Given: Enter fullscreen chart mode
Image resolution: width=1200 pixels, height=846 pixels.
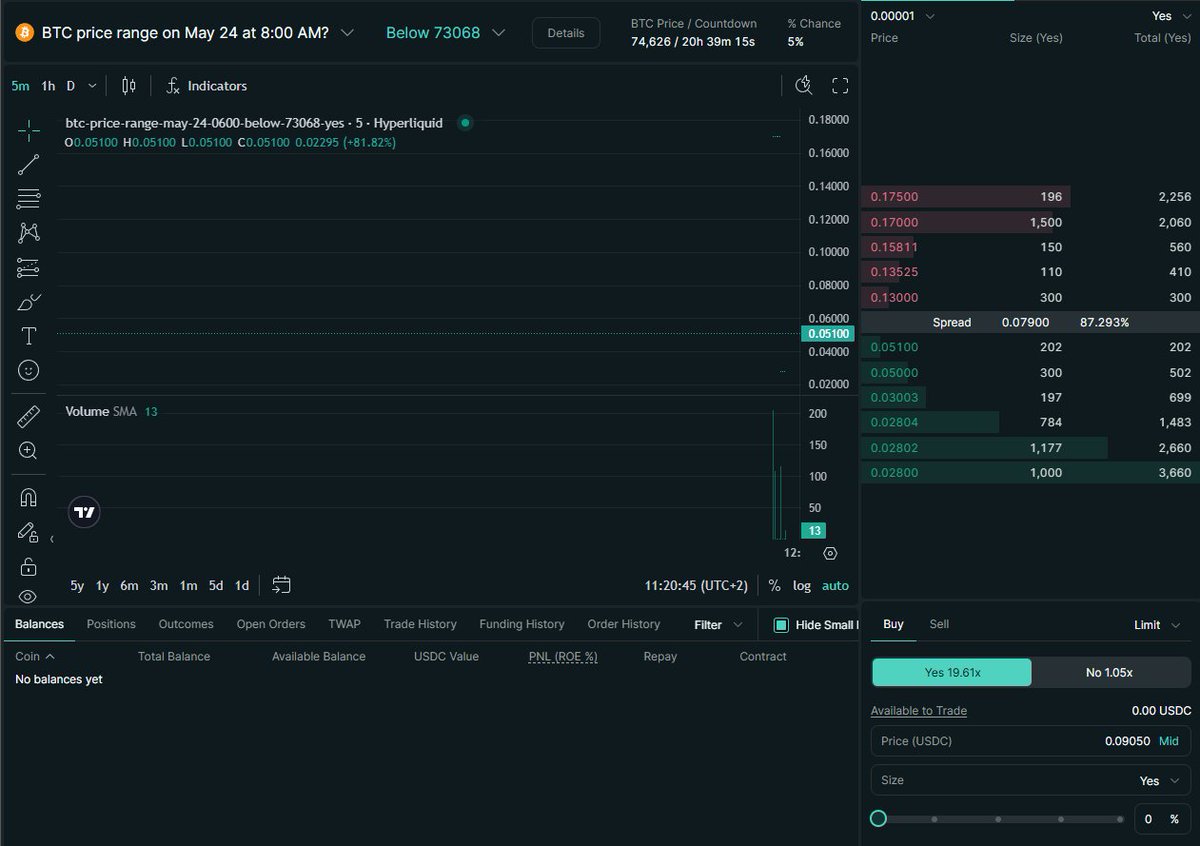Looking at the screenshot, I should click(x=840, y=86).
